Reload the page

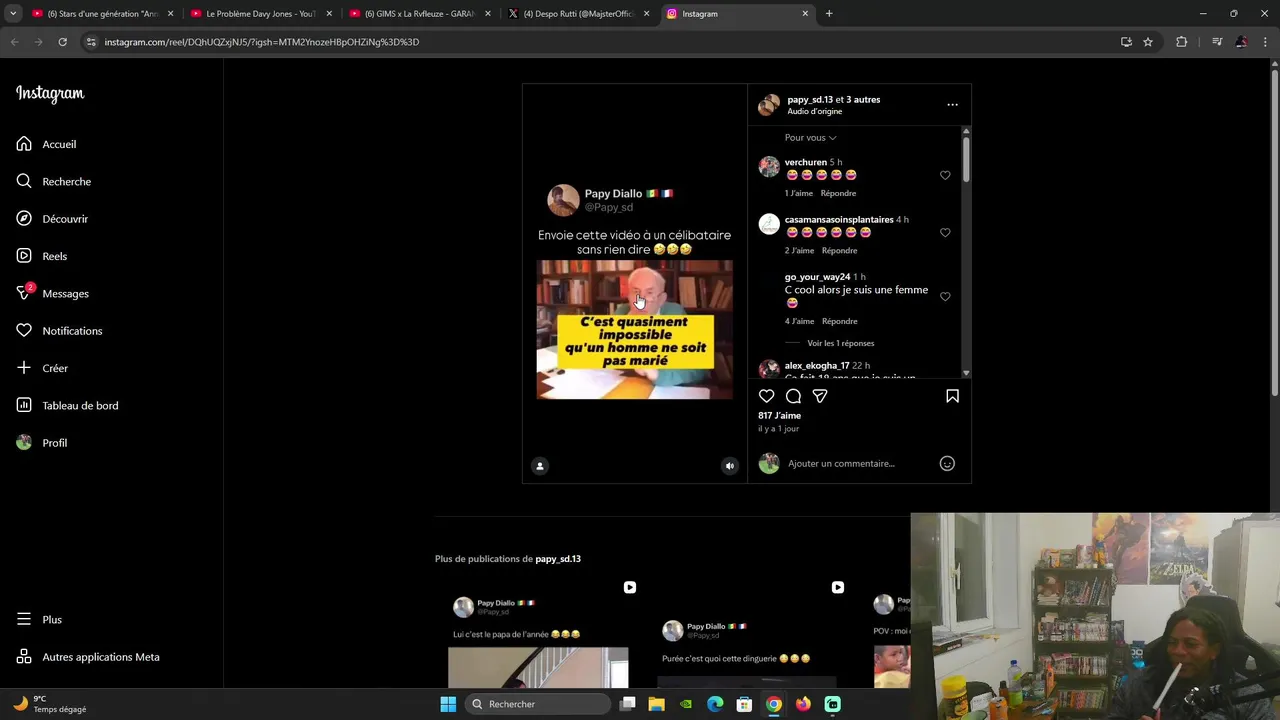tap(62, 42)
